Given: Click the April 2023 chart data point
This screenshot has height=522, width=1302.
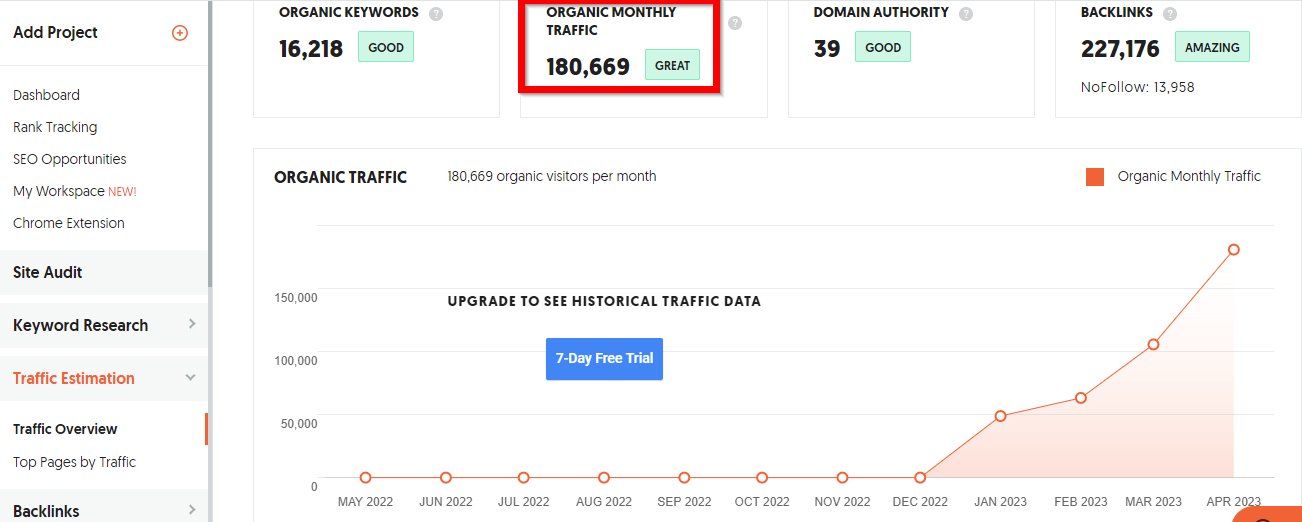Looking at the screenshot, I should [1234, 249].
